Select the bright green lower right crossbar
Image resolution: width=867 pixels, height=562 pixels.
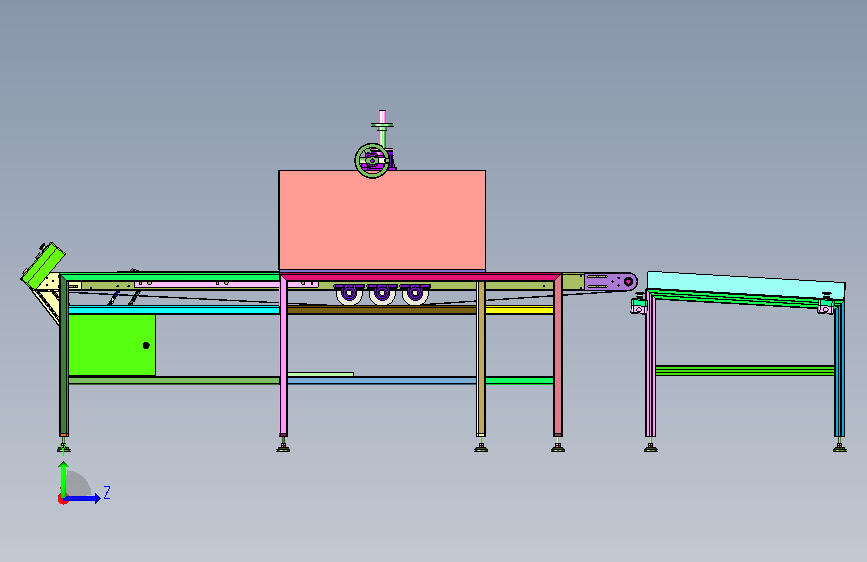point(519,381)
